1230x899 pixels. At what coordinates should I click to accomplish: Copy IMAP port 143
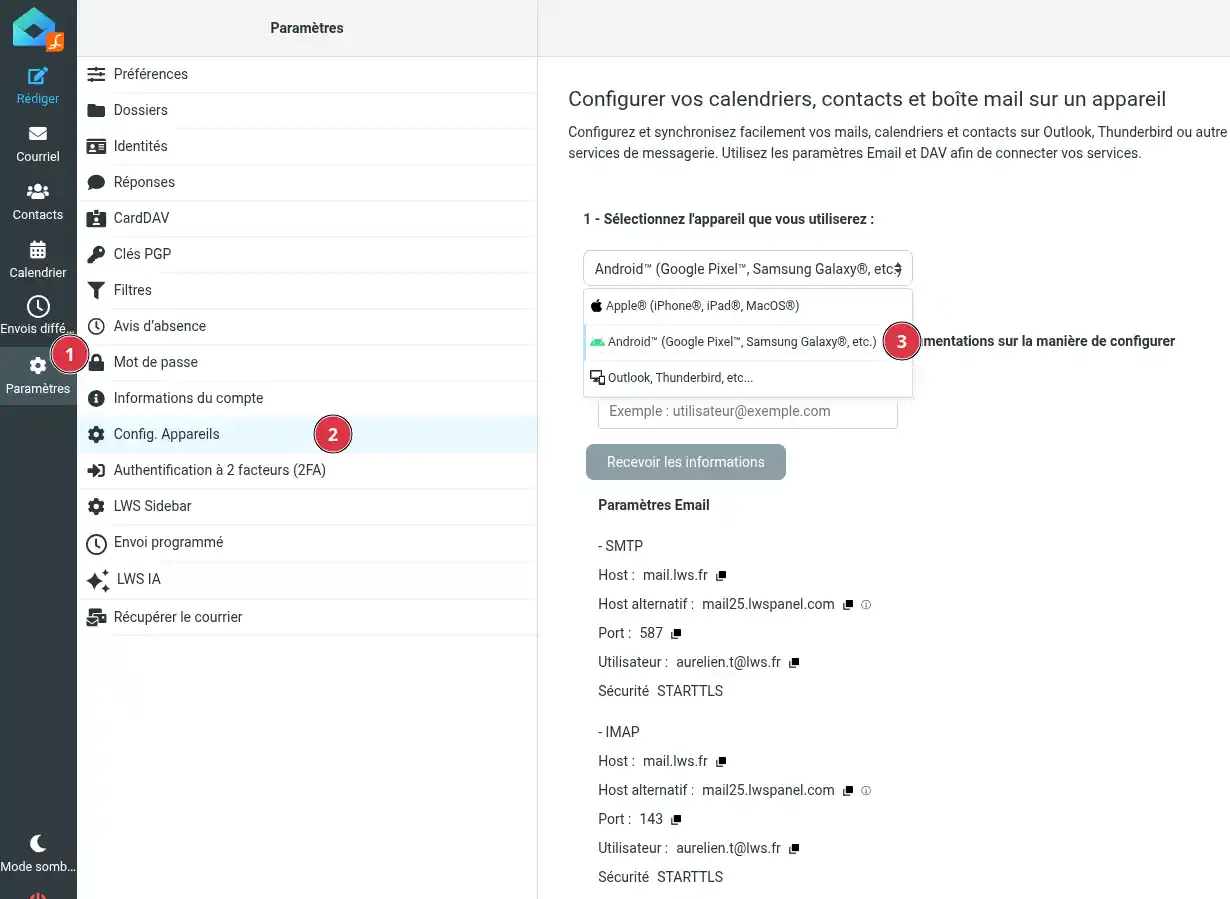tap(676, 820)
